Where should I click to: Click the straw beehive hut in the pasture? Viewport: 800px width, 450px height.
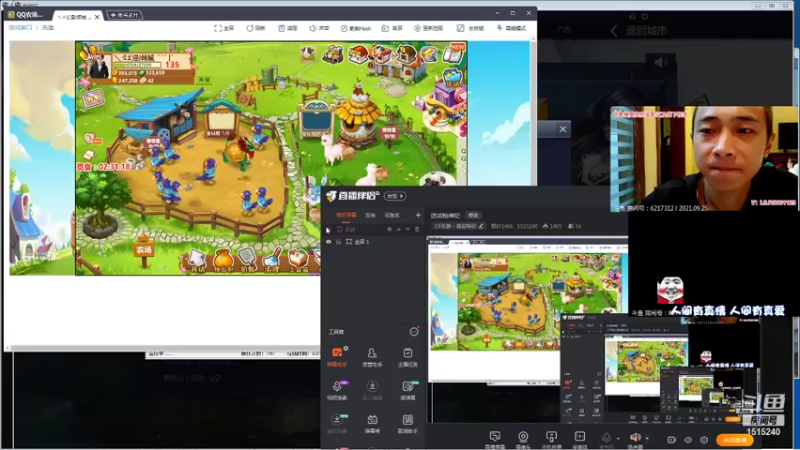click(360, 115)
